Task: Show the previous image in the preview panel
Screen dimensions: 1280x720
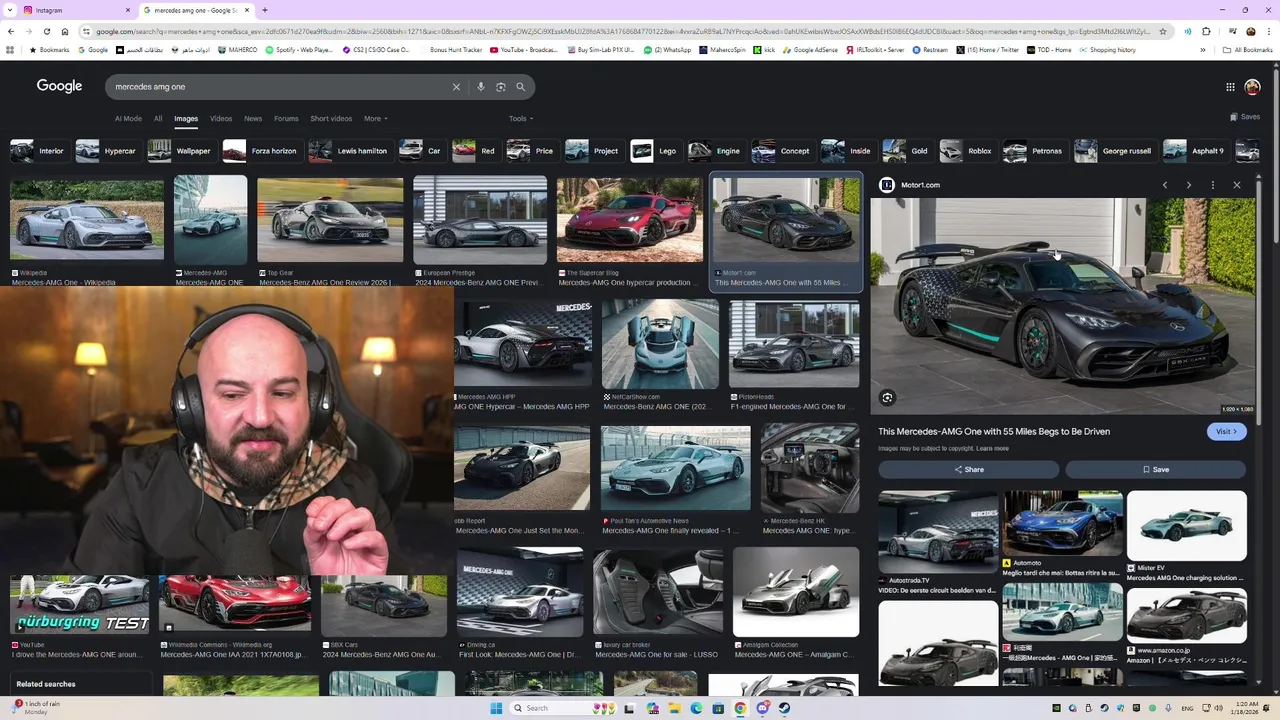Action: (1165, 185)
